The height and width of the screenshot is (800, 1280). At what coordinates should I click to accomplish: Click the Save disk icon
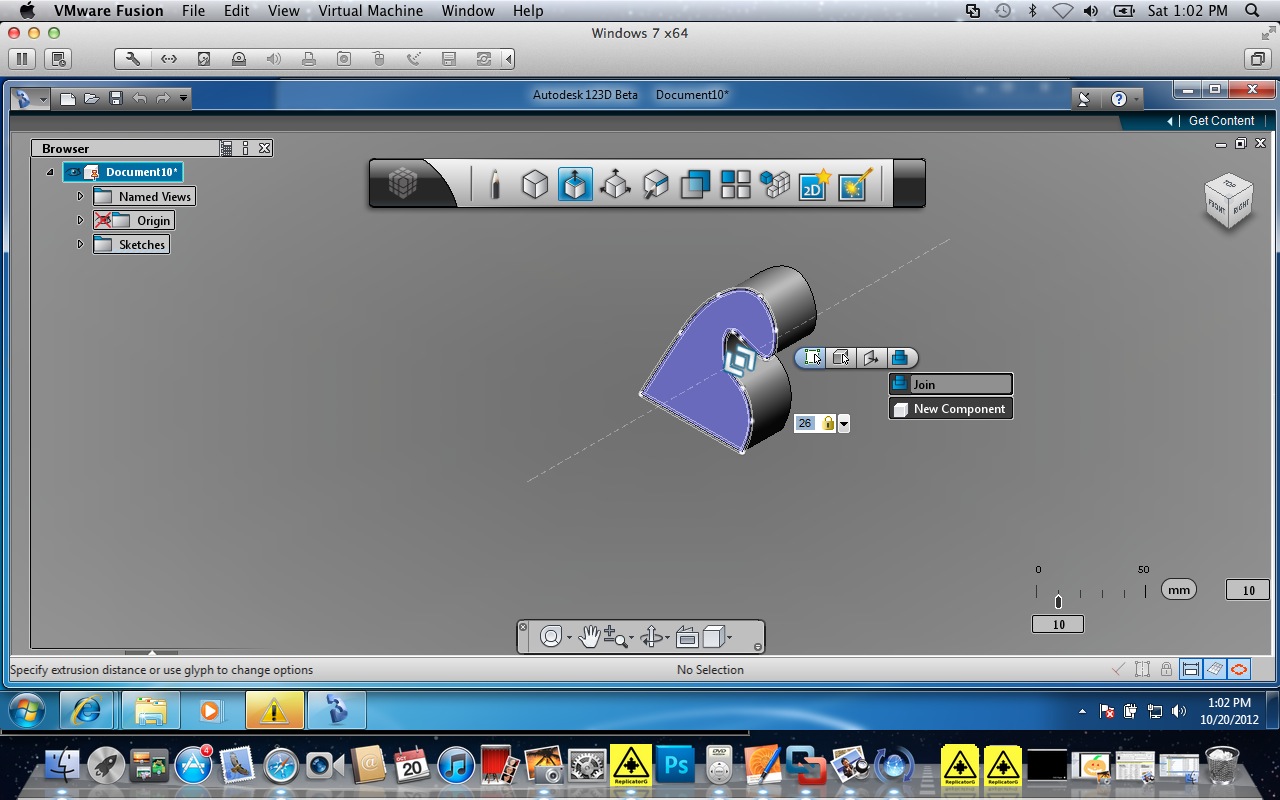point(115,98)
